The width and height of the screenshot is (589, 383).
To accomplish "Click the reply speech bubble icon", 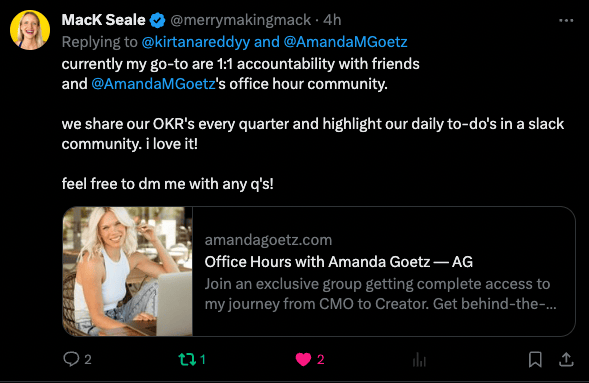I will [71, 359].
